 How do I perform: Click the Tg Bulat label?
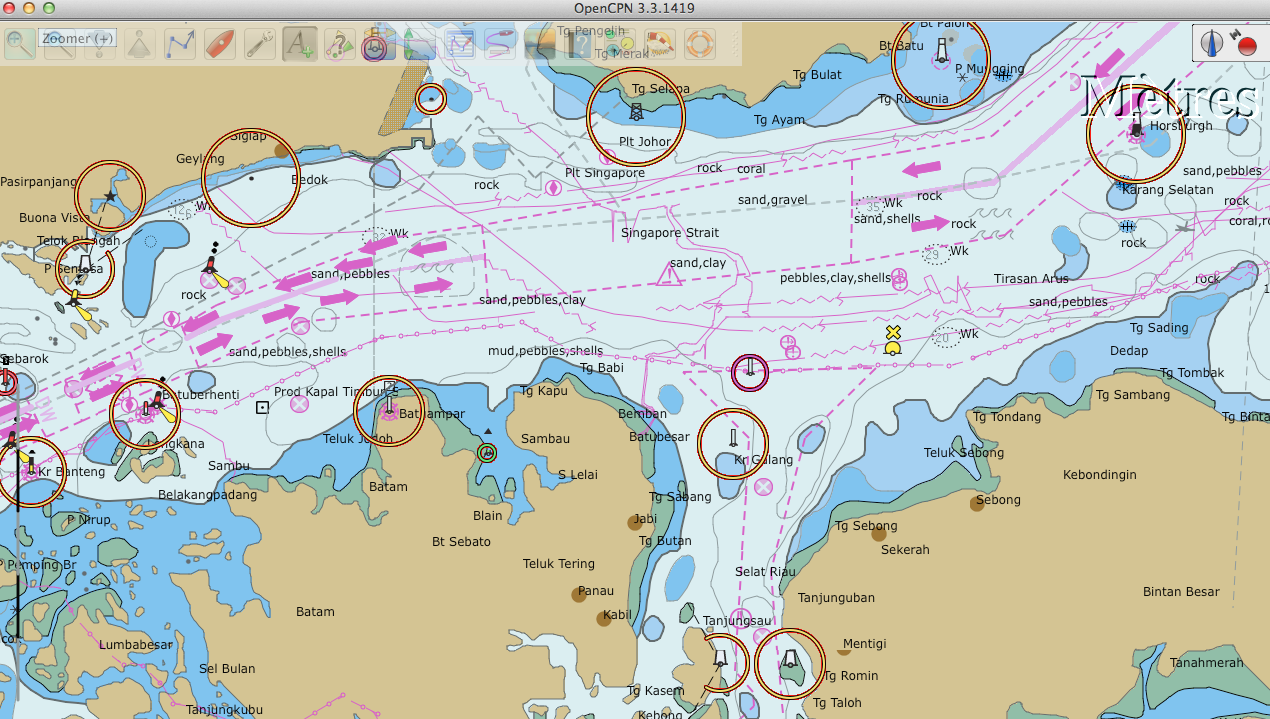pos(817,75)
